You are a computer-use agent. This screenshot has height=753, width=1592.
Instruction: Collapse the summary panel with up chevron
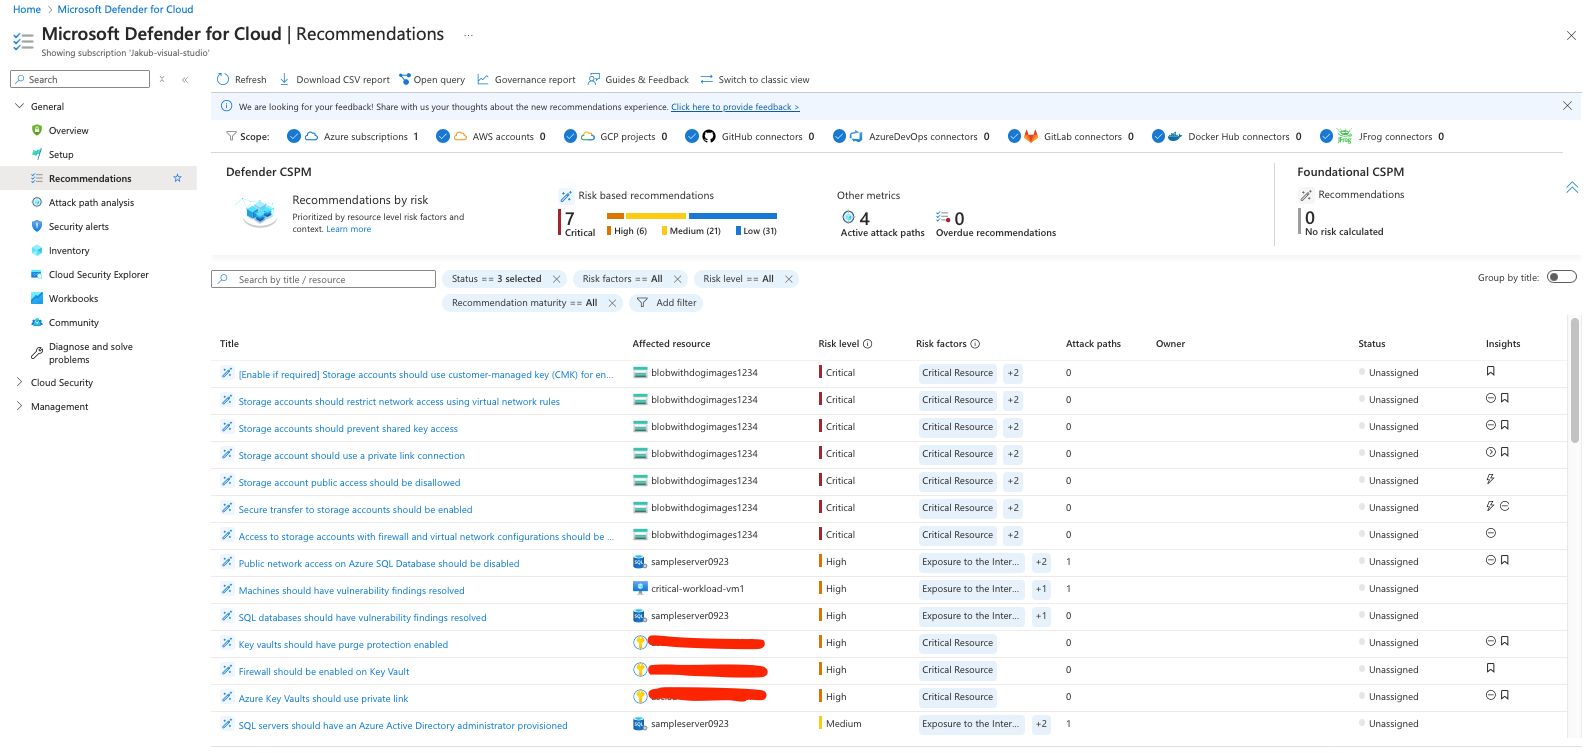1572,187
